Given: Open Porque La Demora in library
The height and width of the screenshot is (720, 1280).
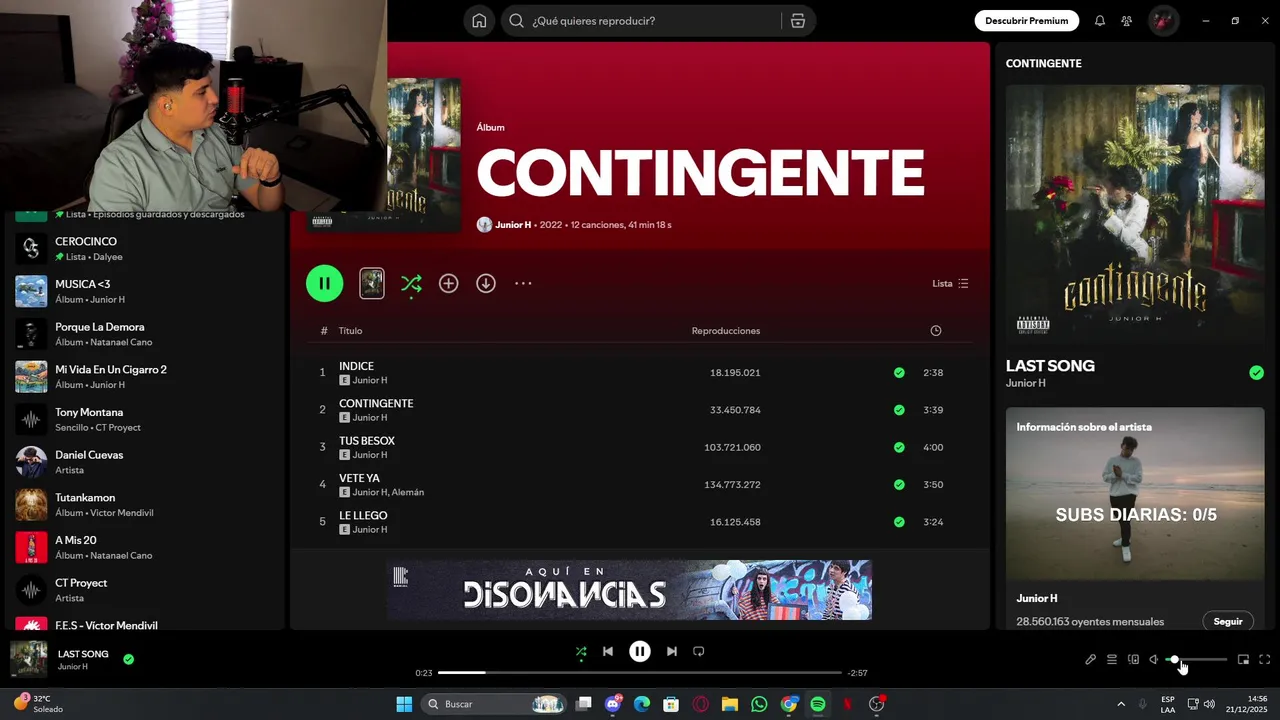Looking at the screenshot, I should point(145,334).
